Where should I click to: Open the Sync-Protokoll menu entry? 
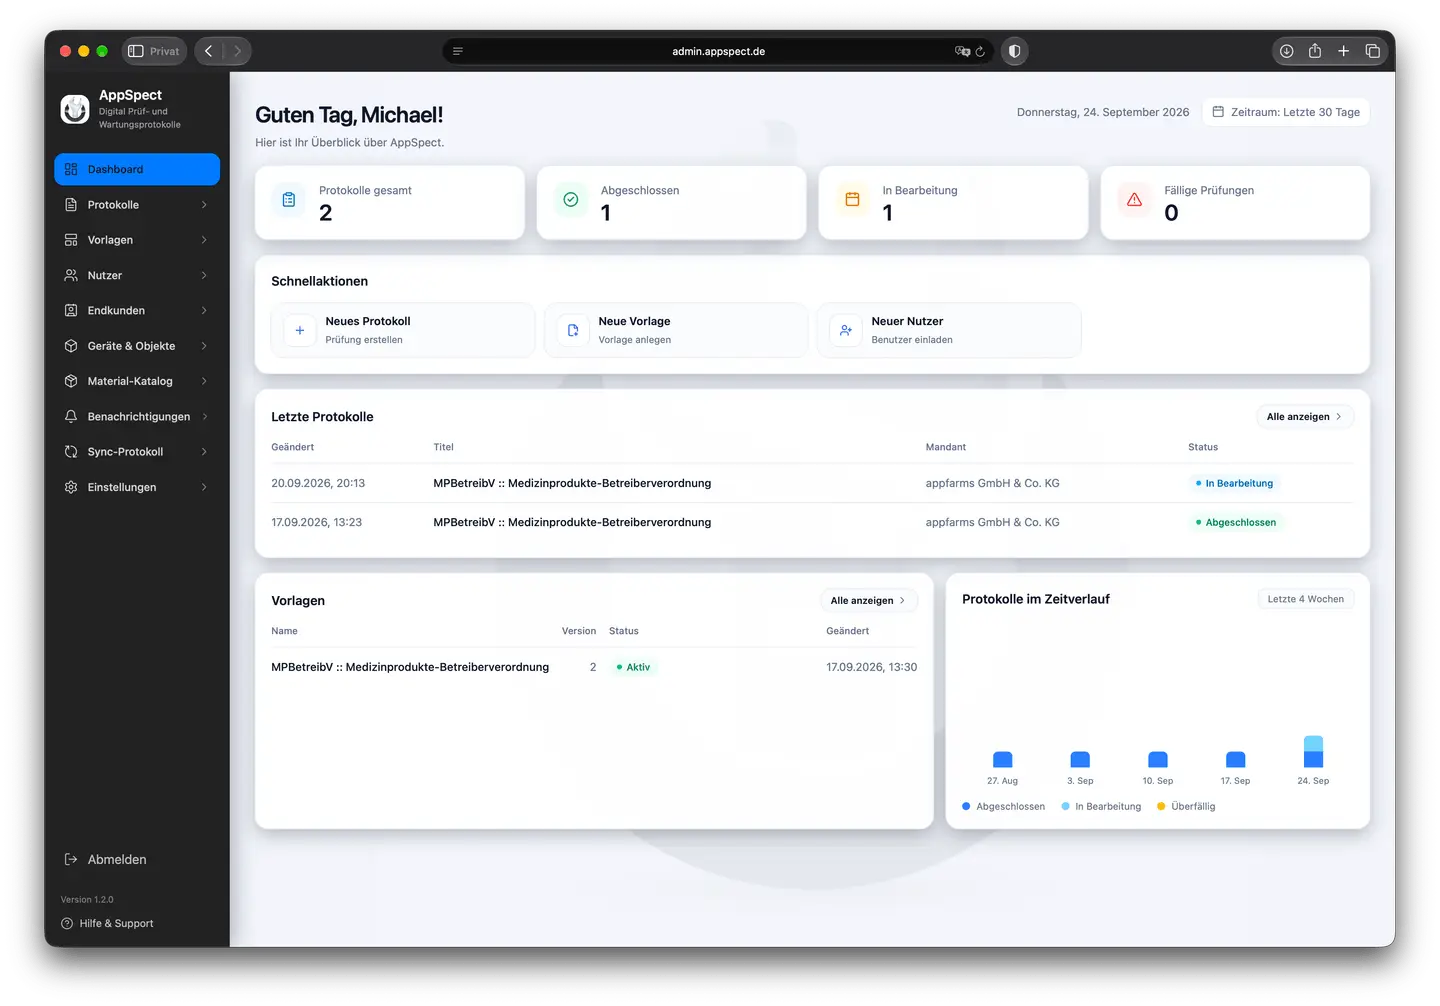(x=137, y=452)
